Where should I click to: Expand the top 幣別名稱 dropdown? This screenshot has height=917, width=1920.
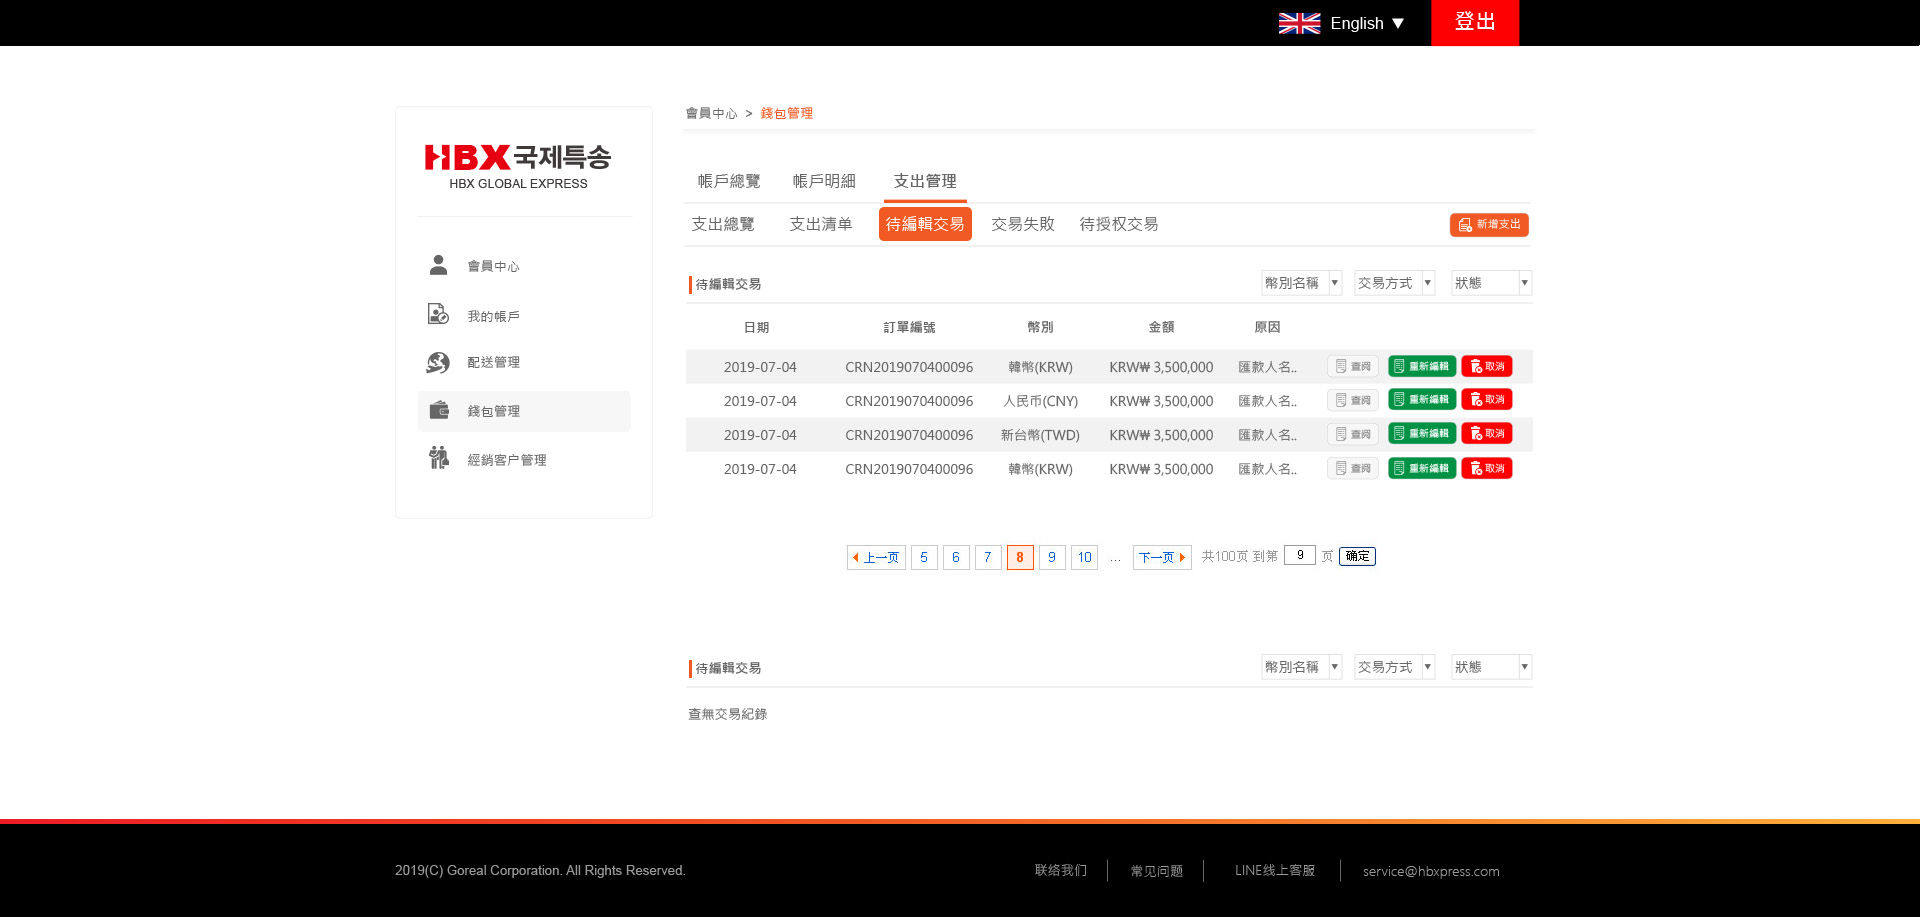click(1300, 283)
